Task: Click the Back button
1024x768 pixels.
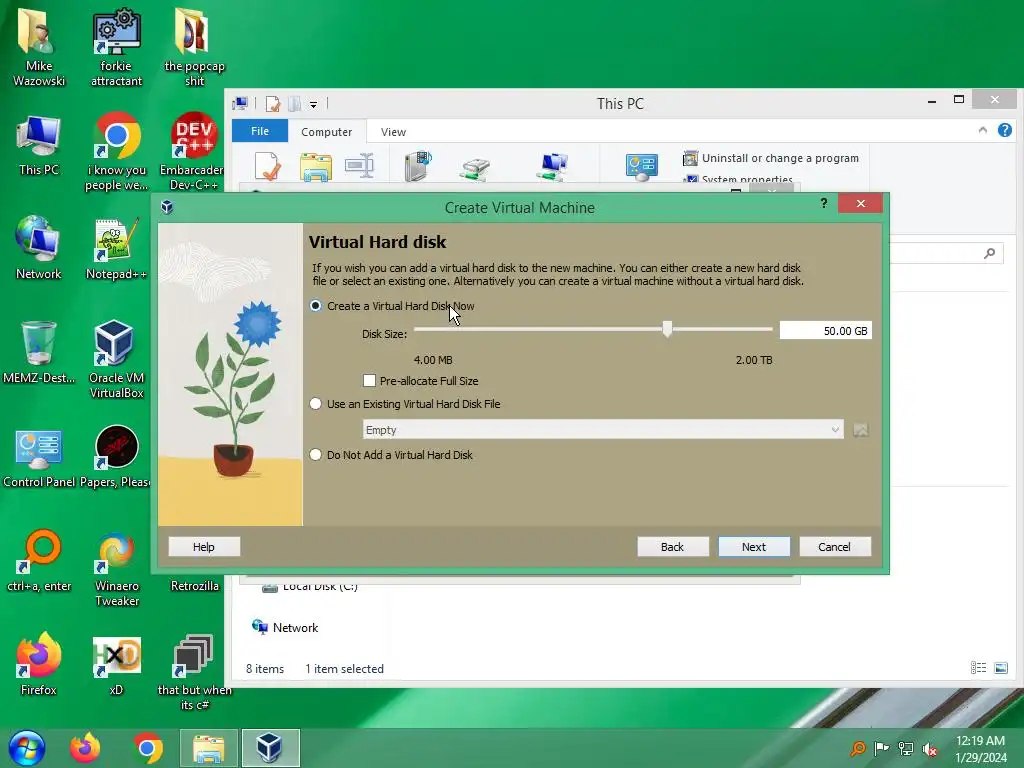Action: click(673, 547)
